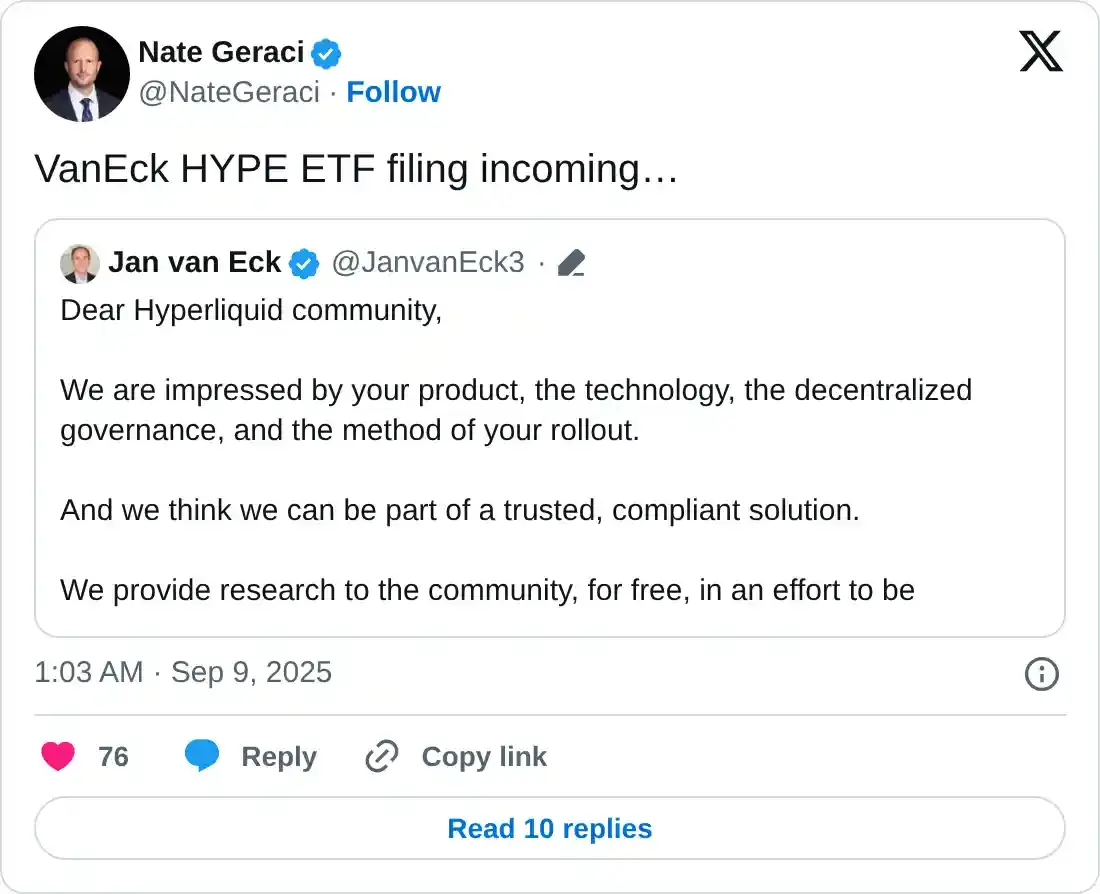Screen dimensions: 1100x894
Task: Open Jan van Eck's small avatar
Action: click(80, 263)
